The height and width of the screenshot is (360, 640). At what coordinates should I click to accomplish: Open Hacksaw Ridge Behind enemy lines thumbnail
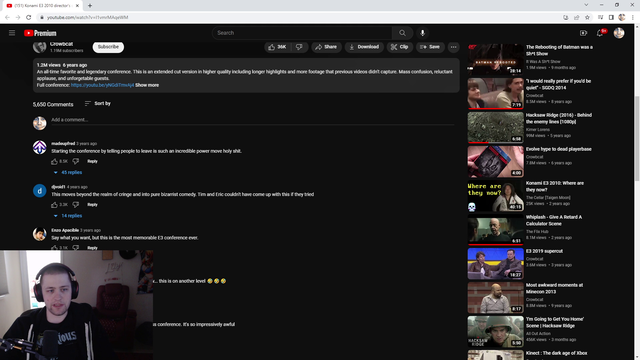(x=496, y=127)
